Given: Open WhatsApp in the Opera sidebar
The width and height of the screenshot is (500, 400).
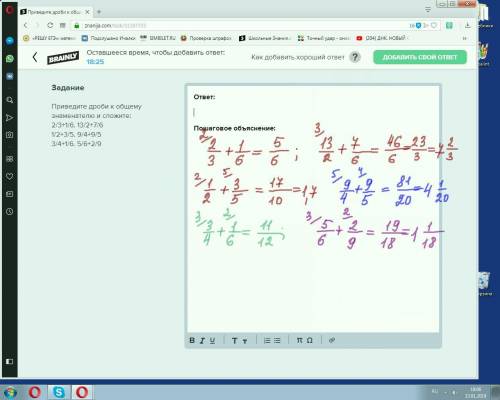Looking at the screenshot, I should tap(10, 59).
